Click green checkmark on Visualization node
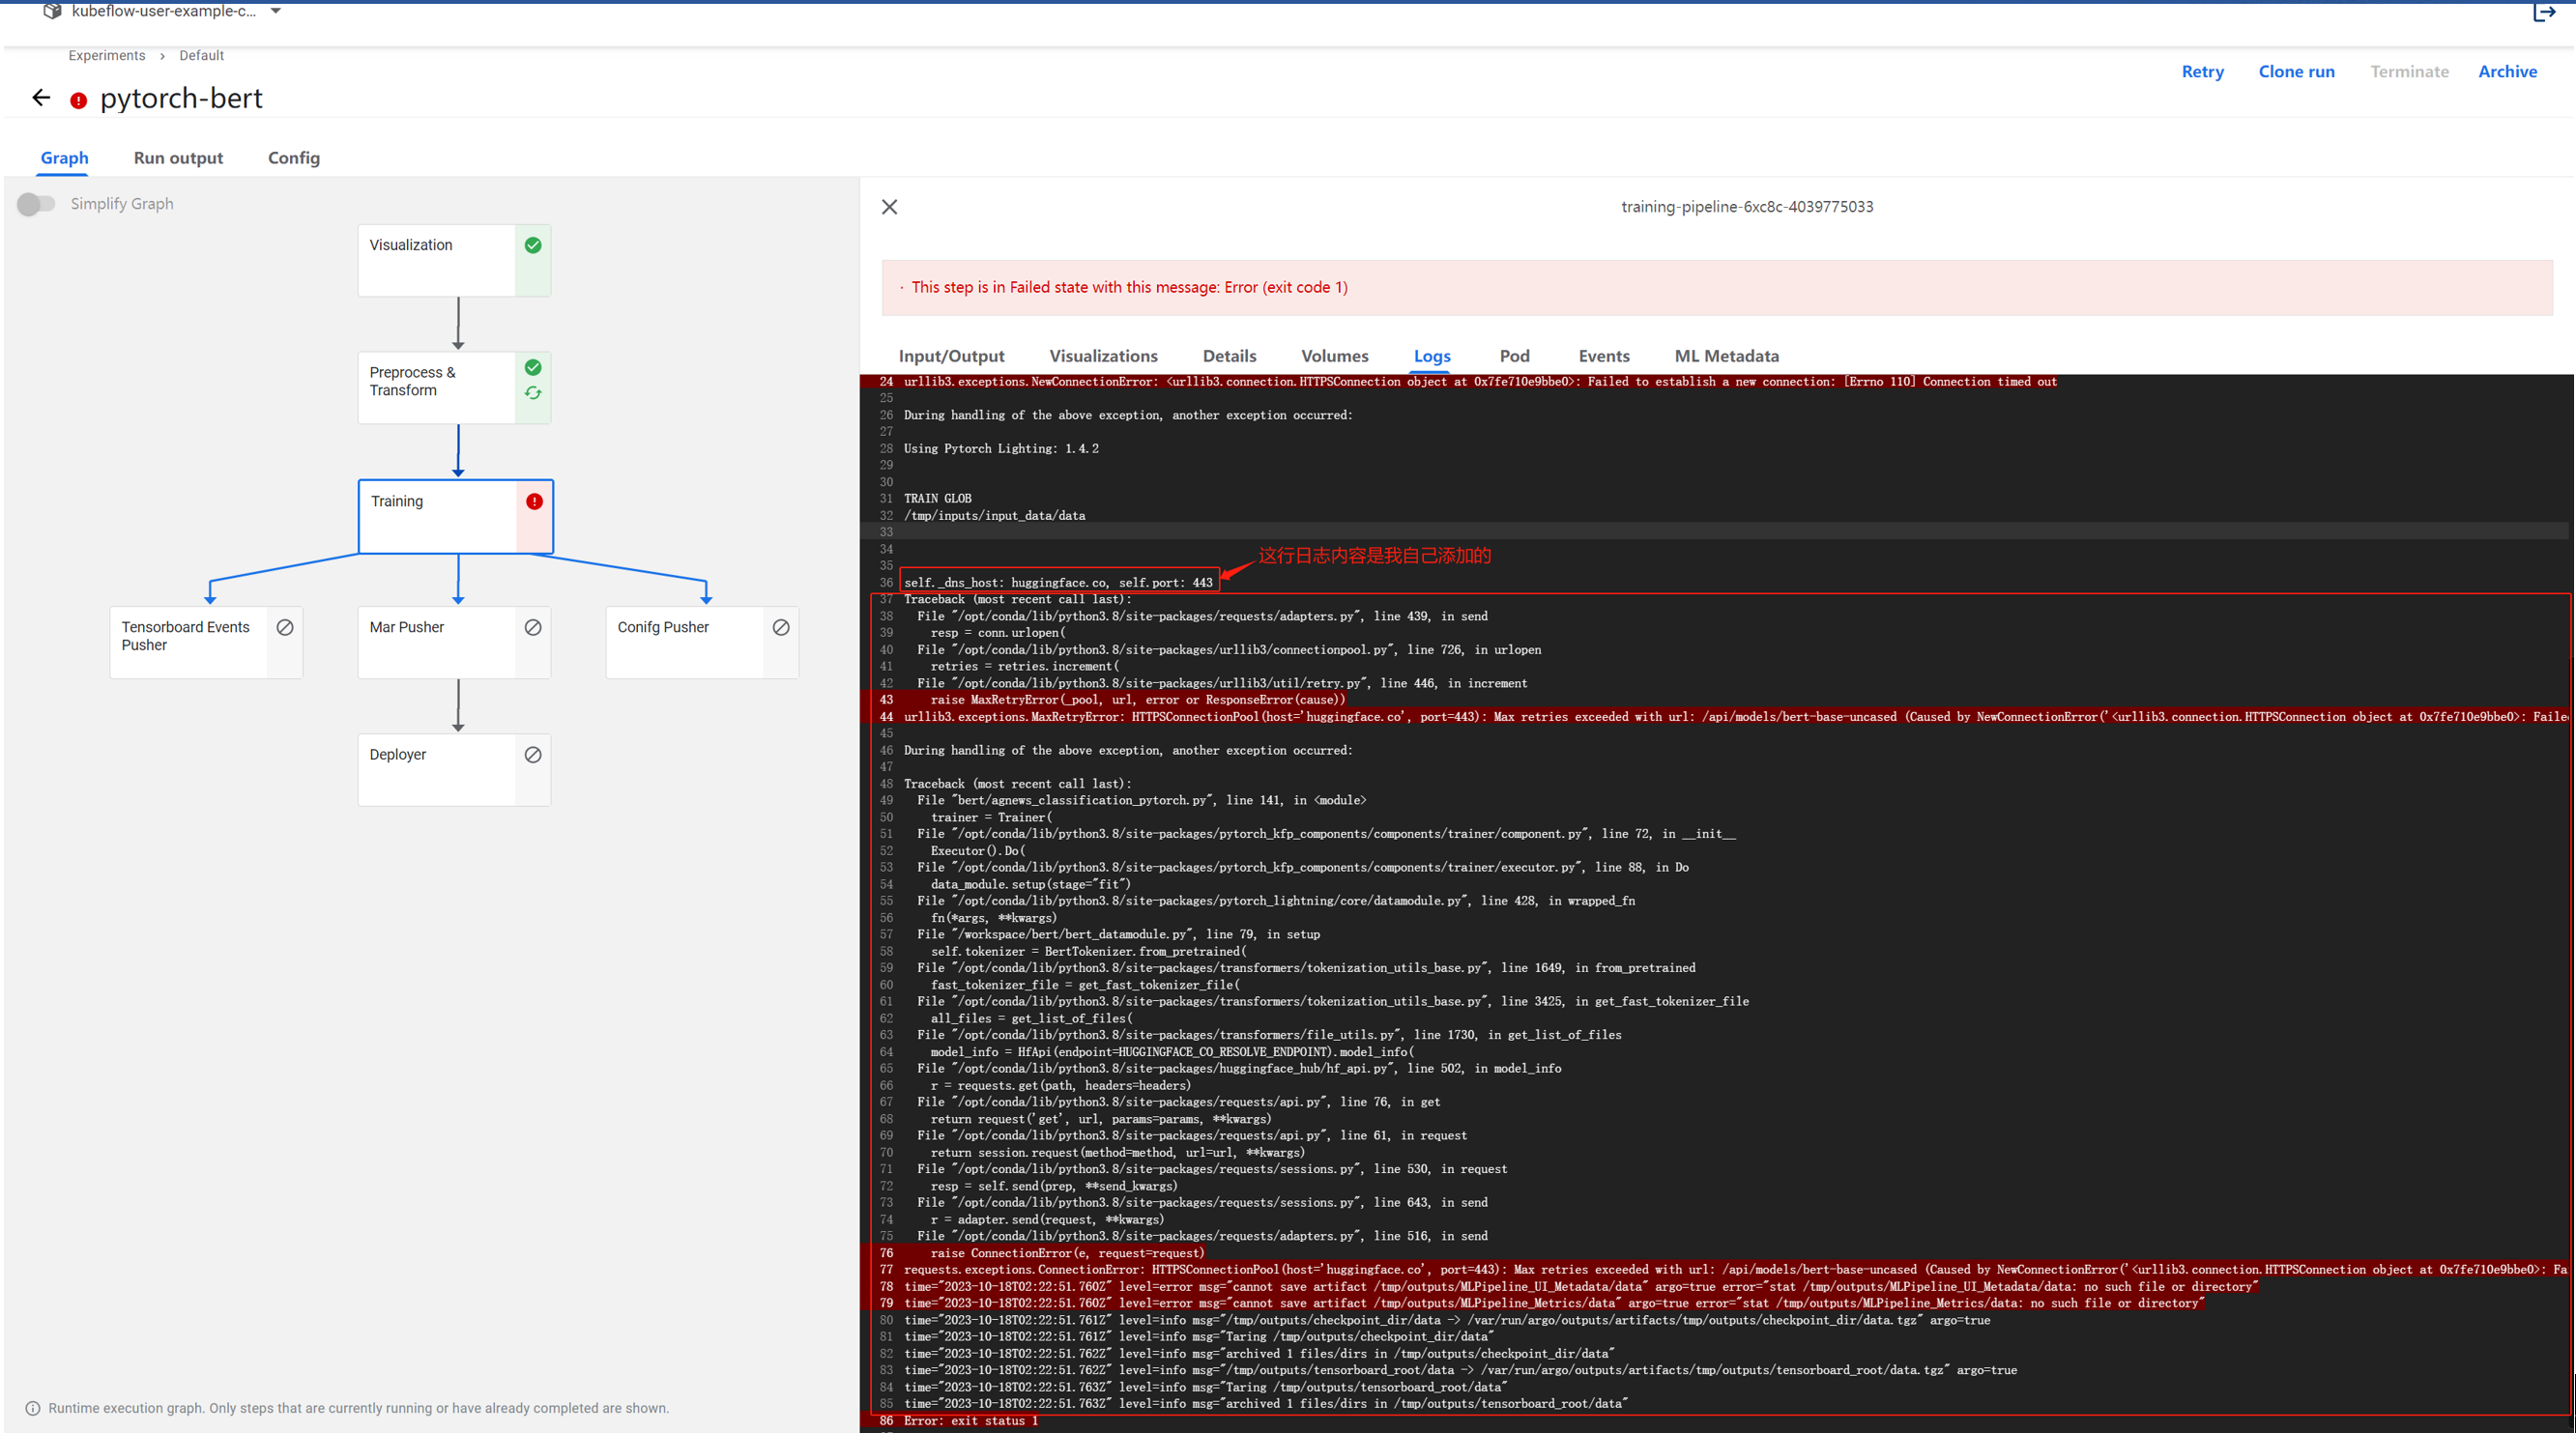This screenshot has width=2576, height=1433. point(533,245)
